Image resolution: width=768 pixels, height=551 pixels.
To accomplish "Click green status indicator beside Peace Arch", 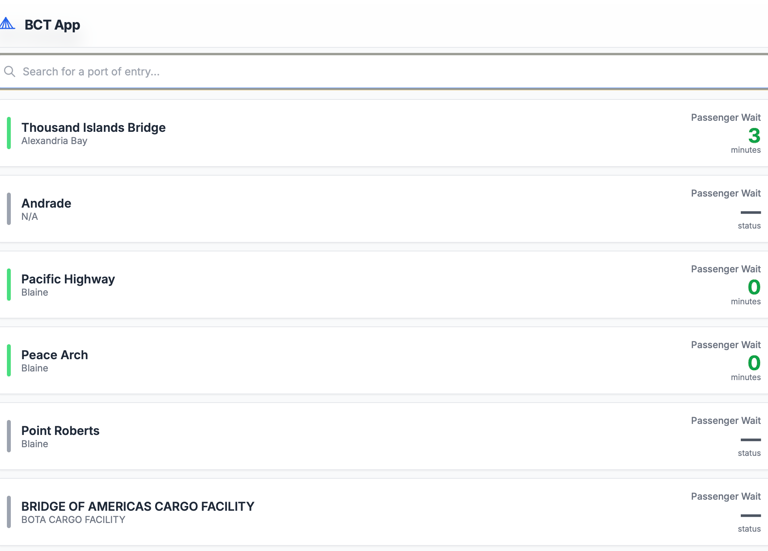I will pos(9,361).
